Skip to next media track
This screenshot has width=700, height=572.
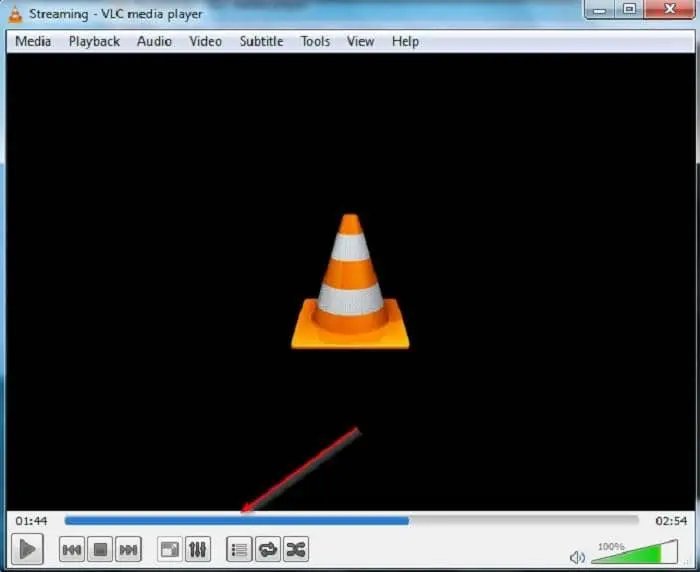click(128, 549)
